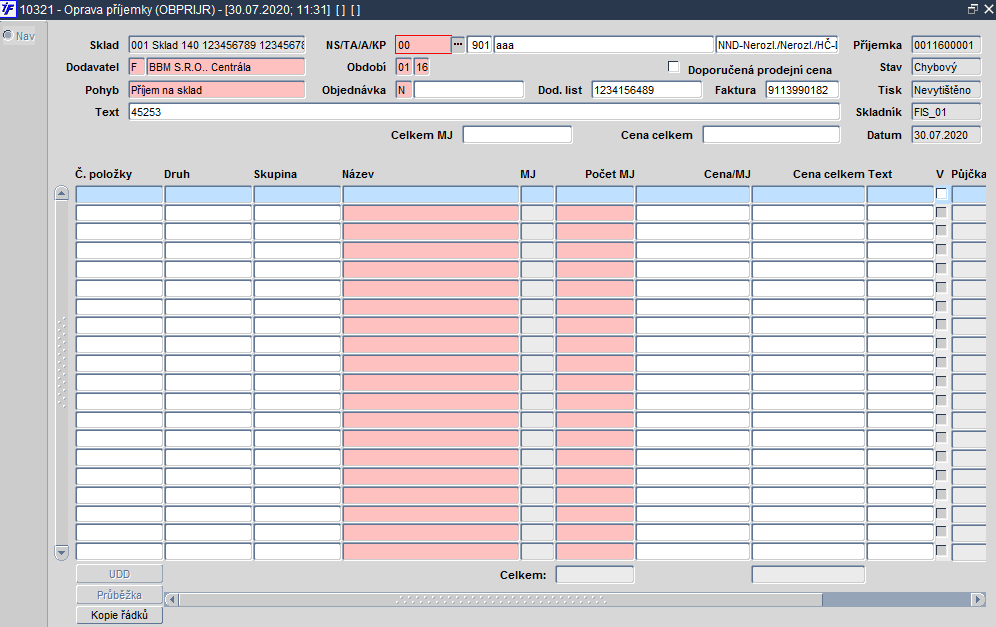Click the Skupina column header text
The image size is (996, 627).
point(275,174)
